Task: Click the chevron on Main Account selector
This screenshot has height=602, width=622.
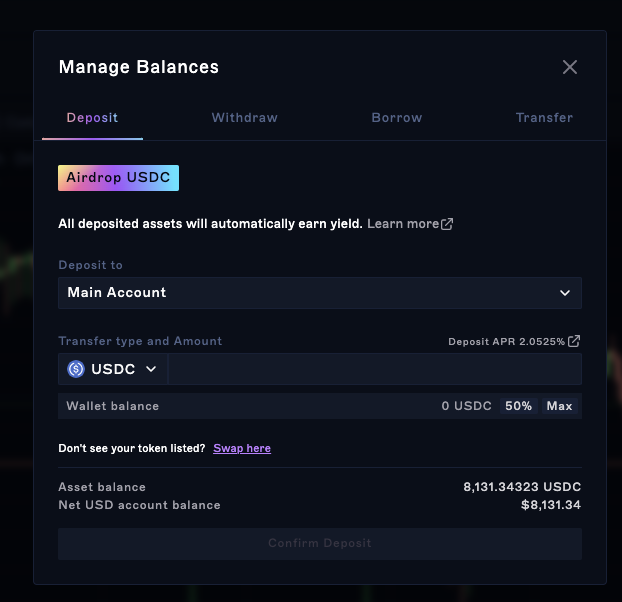Action: [x=565, y=293]
